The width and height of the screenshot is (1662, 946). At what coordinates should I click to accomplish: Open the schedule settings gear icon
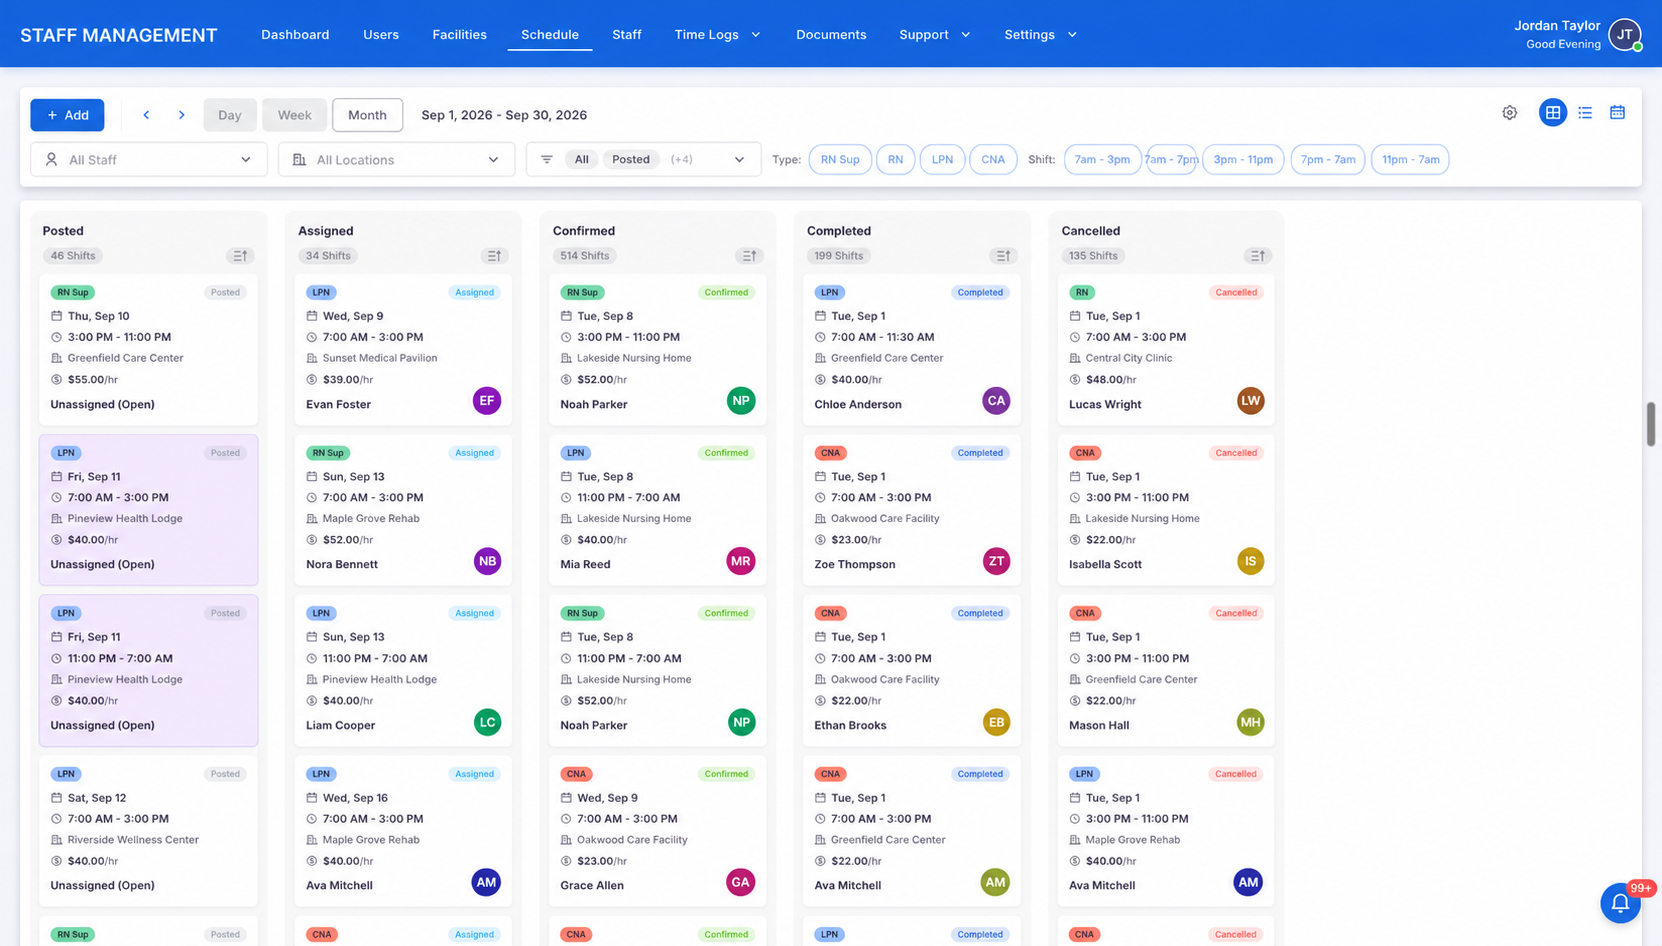click(1509, 113)
